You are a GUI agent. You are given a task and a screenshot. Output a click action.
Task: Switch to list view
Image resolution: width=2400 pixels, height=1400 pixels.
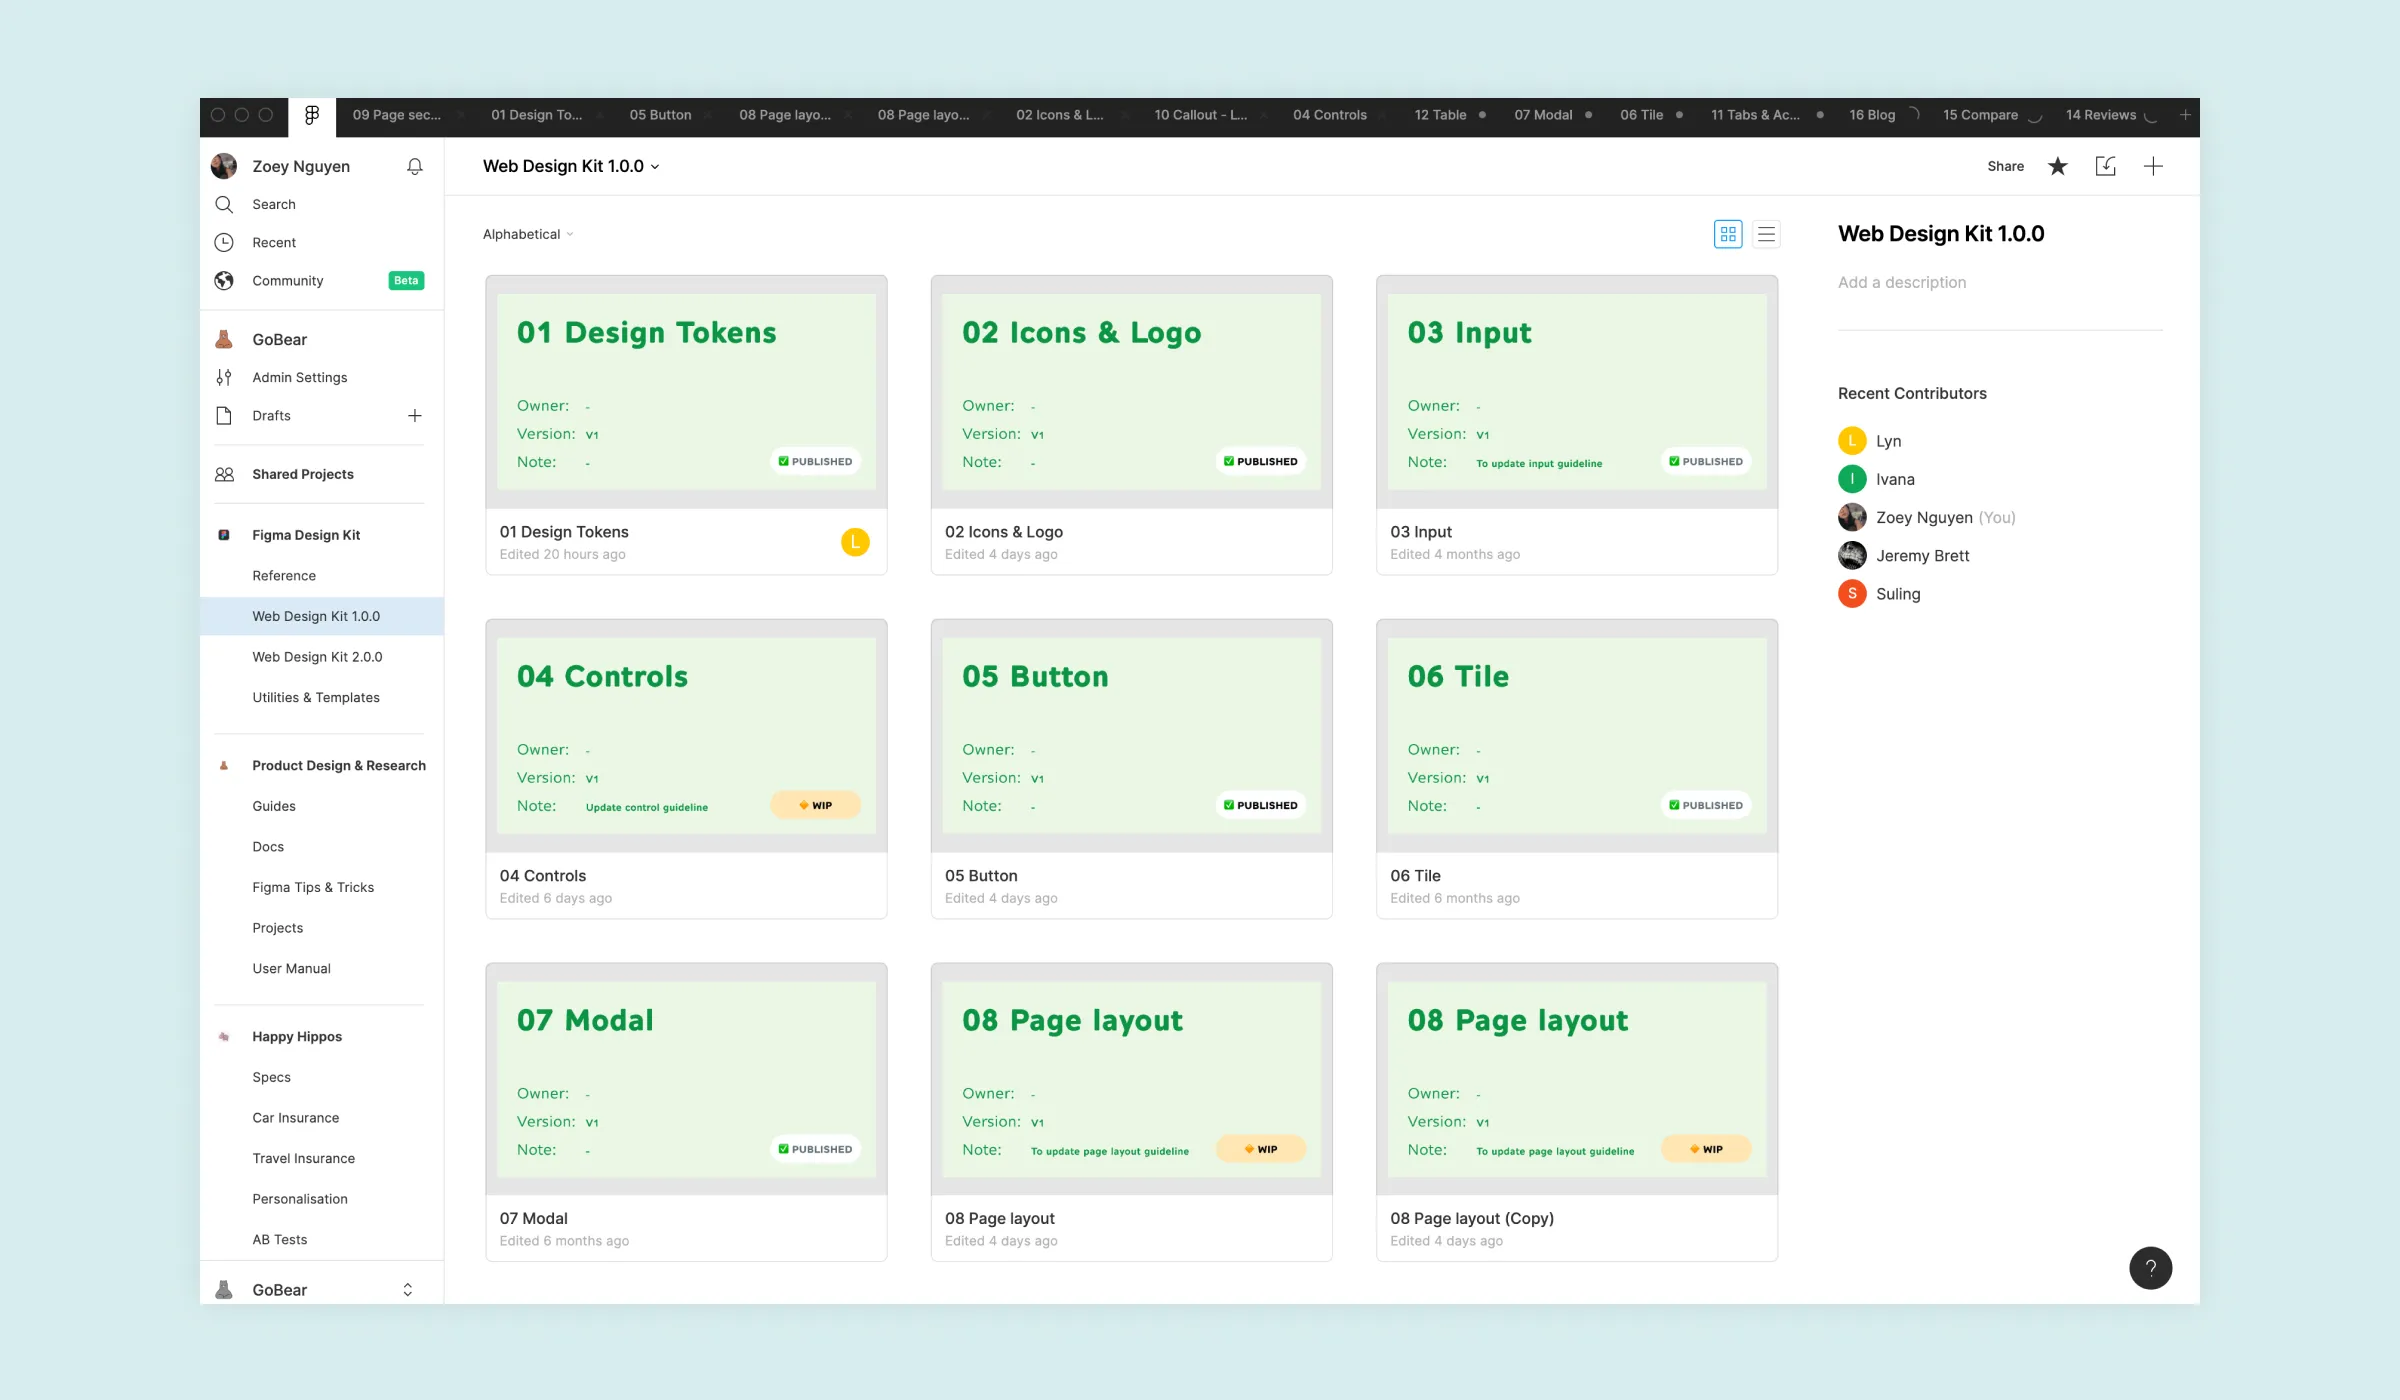(1766, 234)
